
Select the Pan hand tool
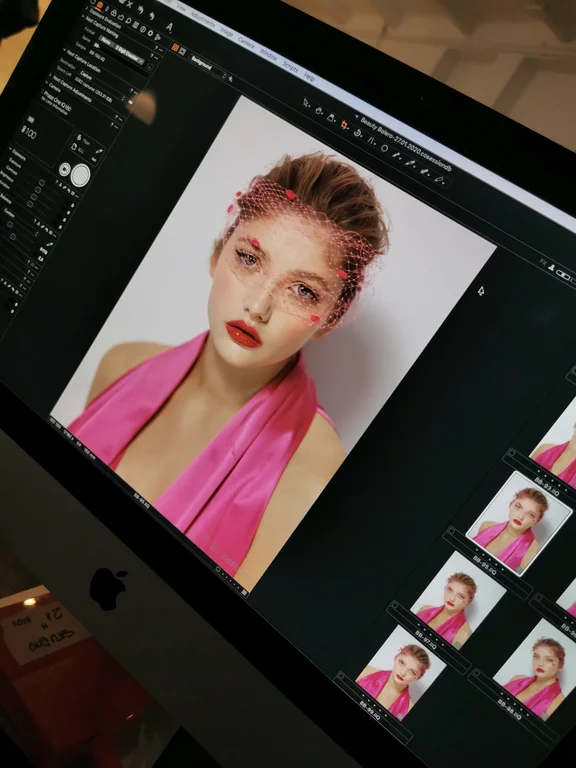coord(319,111)
